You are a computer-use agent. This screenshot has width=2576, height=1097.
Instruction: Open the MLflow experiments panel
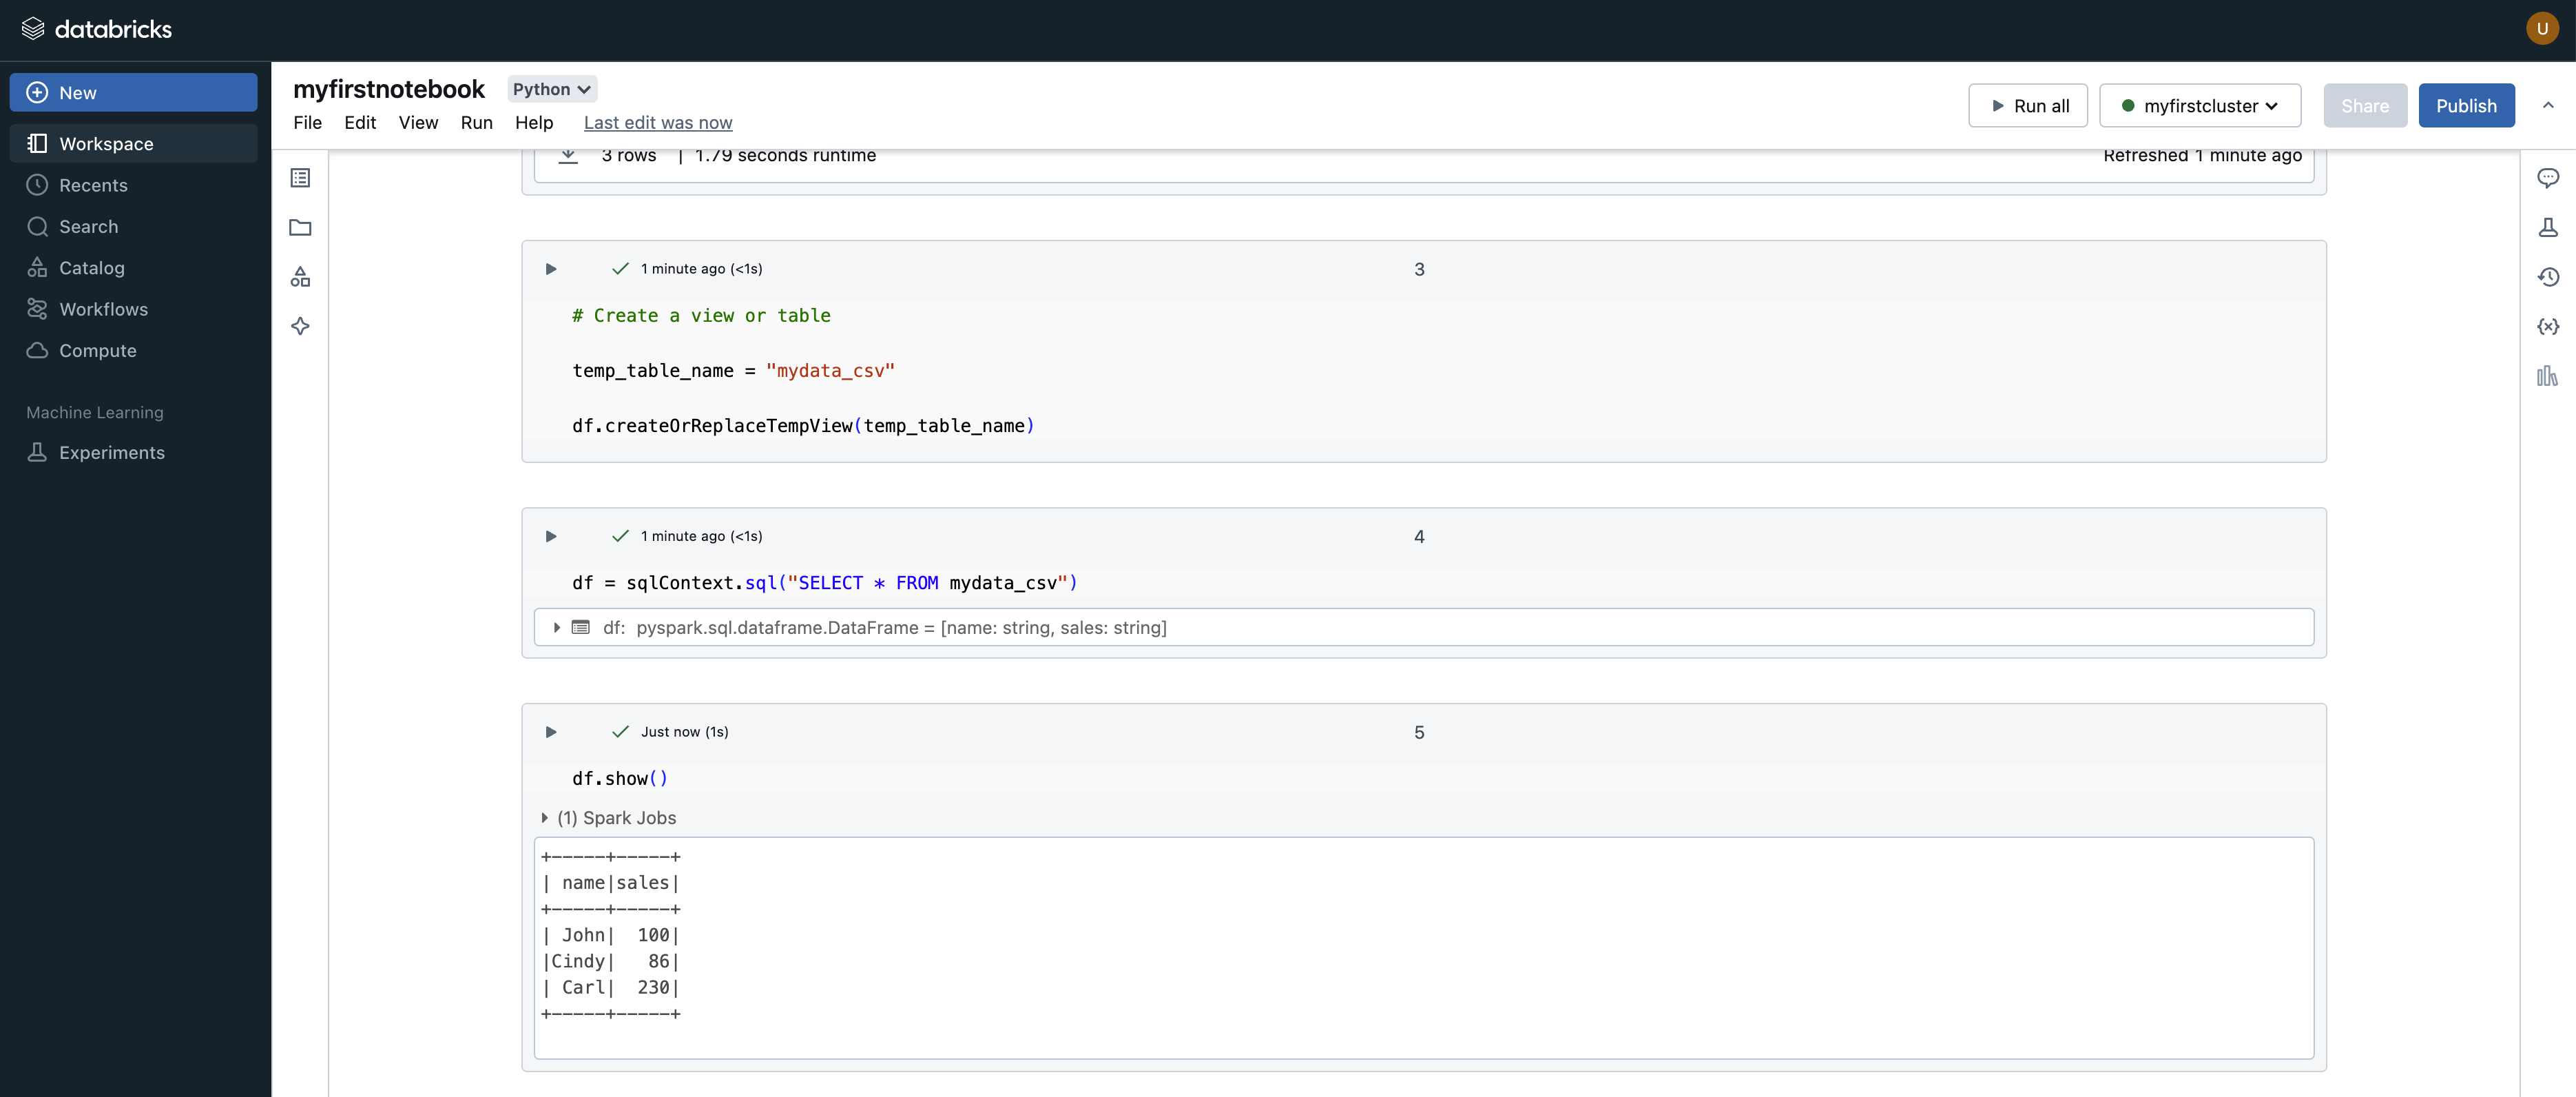(2549, 227)
